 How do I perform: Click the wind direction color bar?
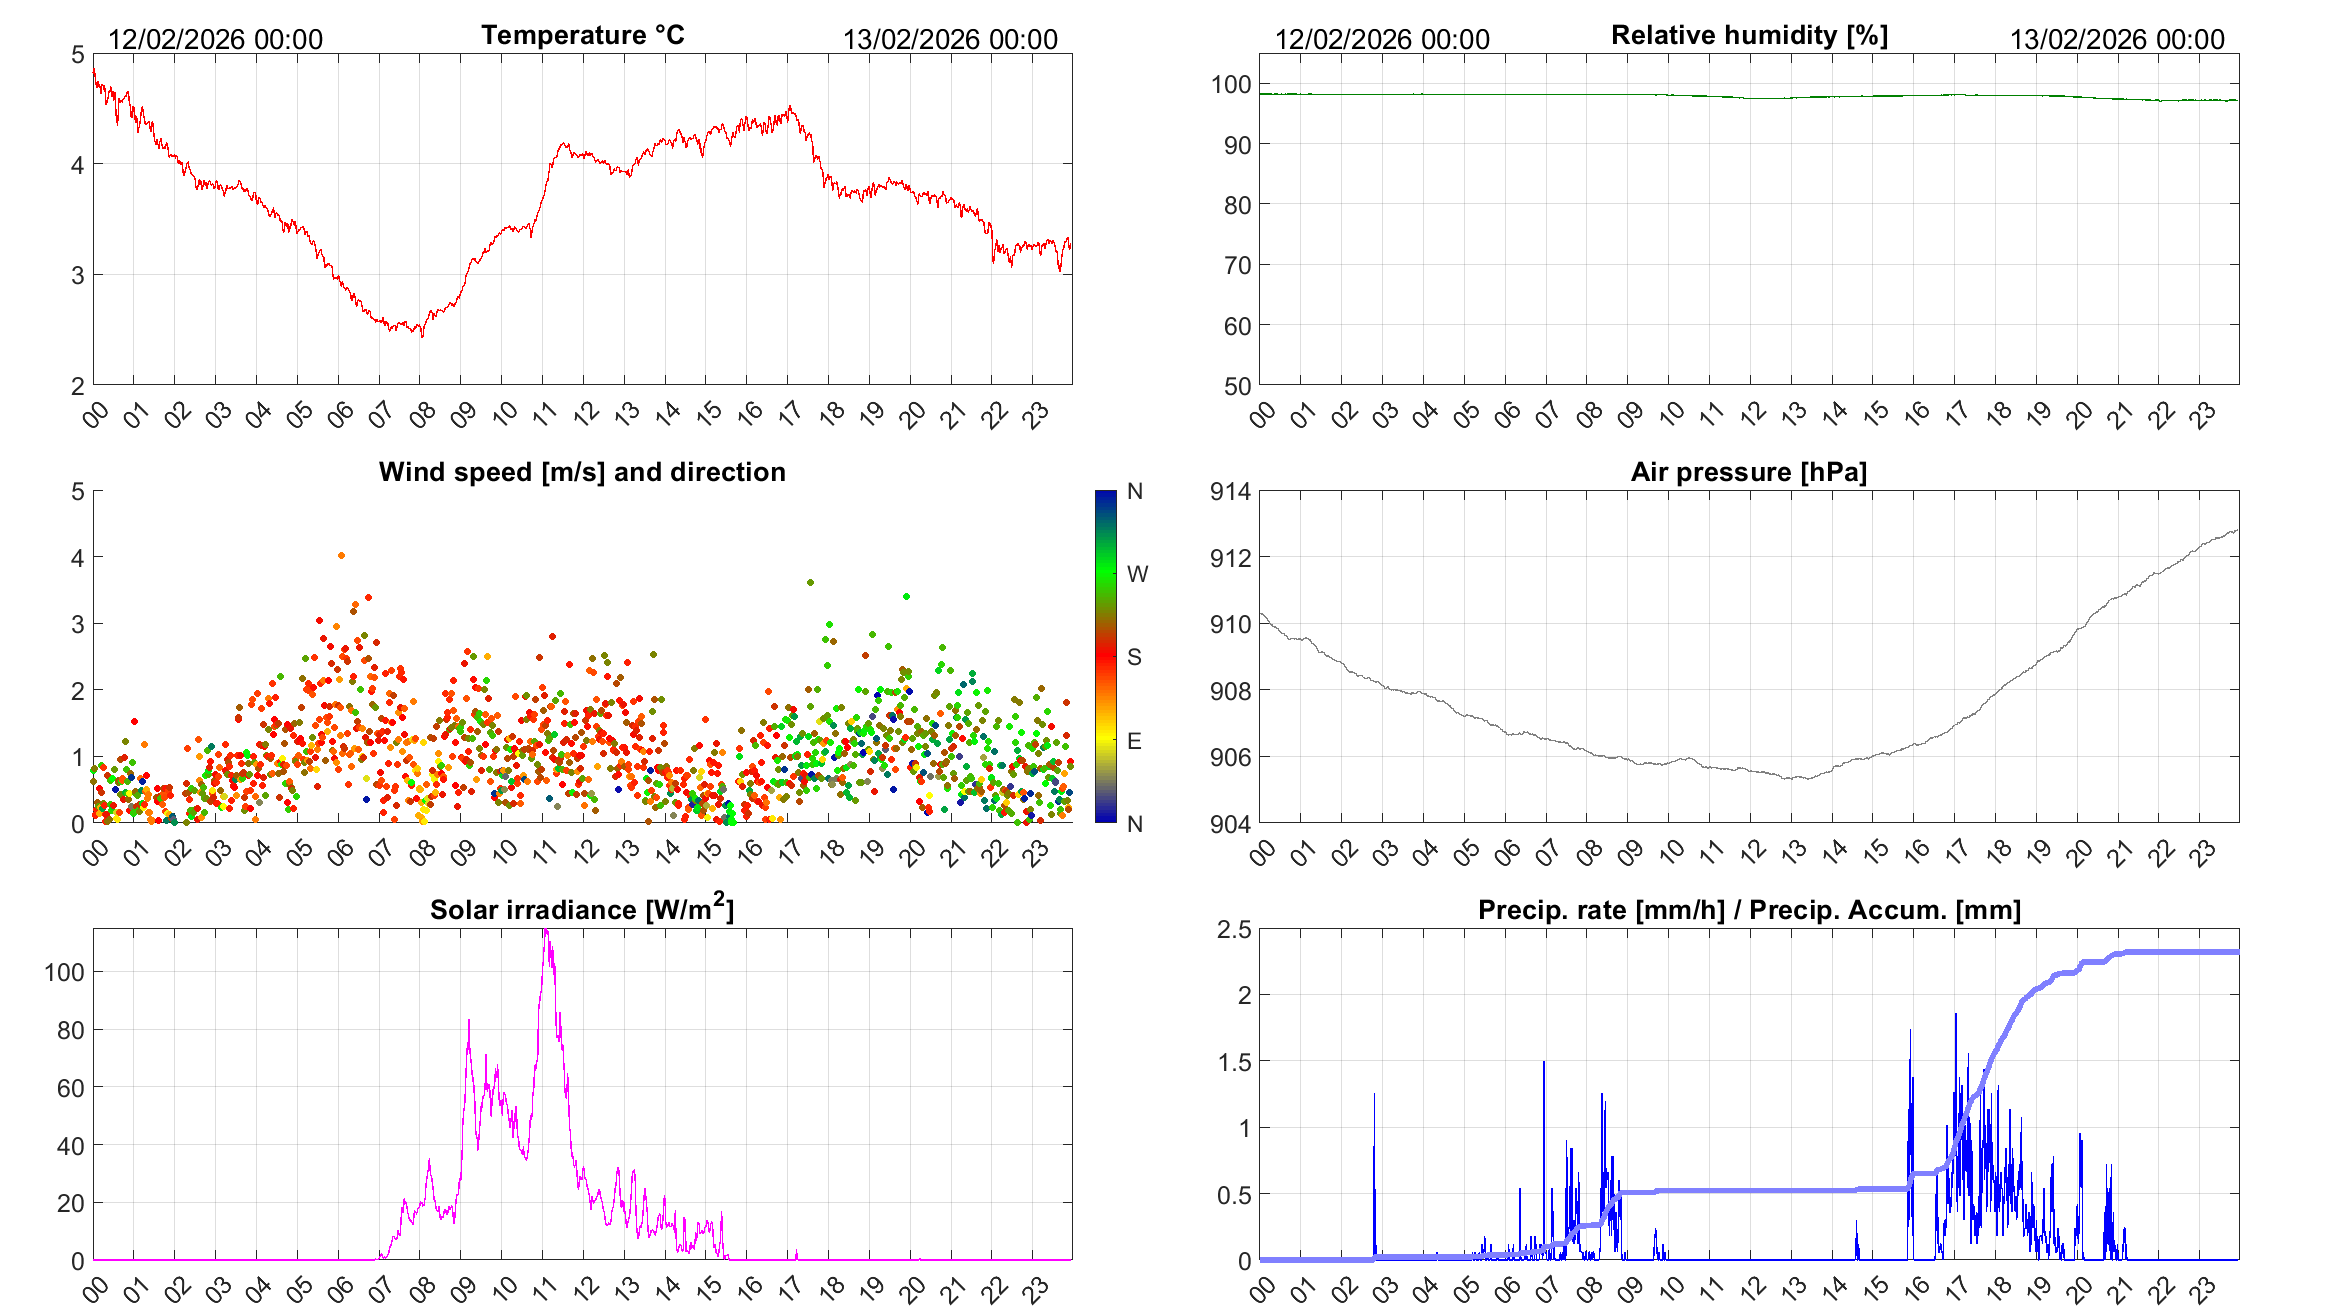click(1105, 656)
